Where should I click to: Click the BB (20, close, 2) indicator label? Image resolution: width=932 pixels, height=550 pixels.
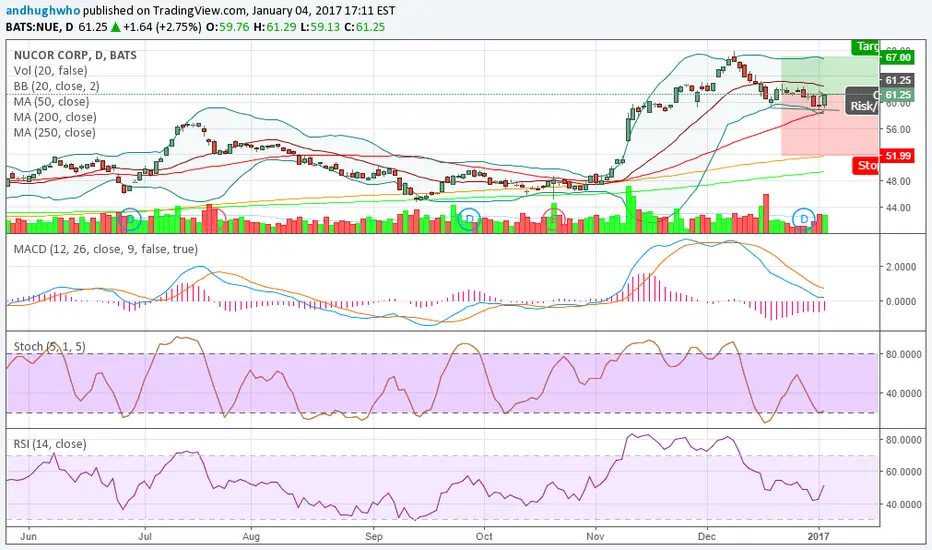(56, 86)
